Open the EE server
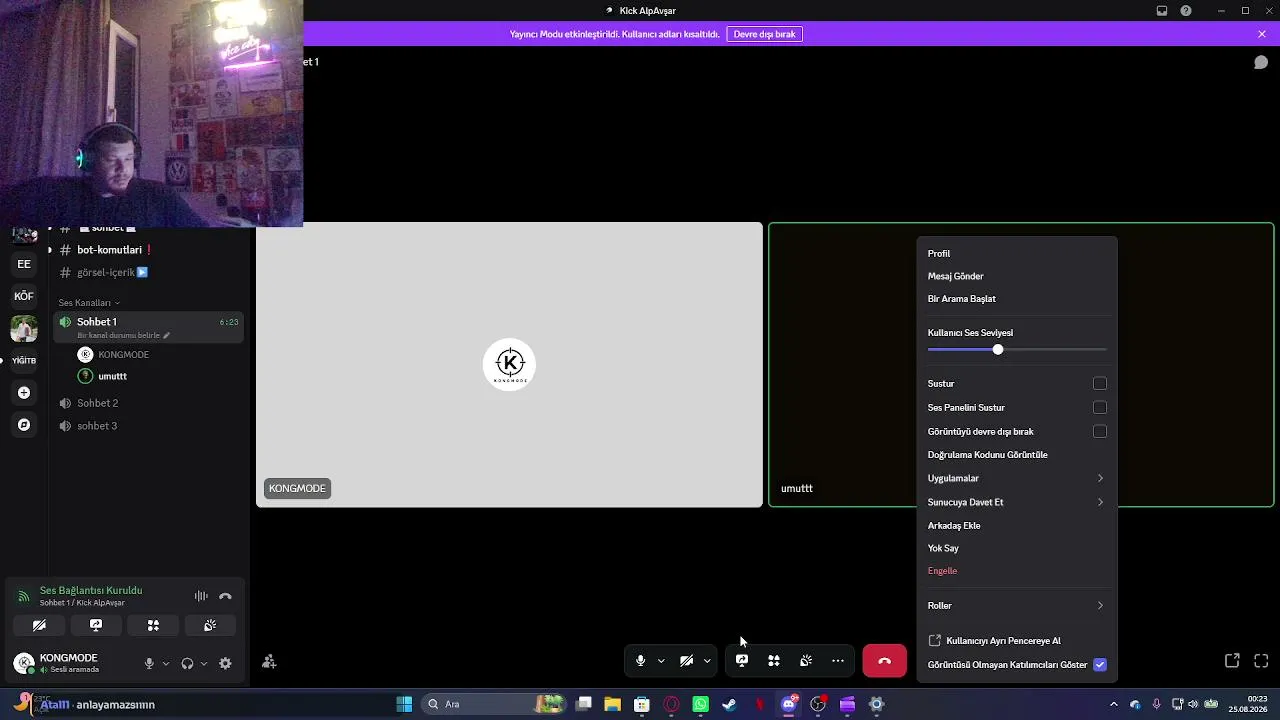The image size is (1280, 720). [24, 264]
